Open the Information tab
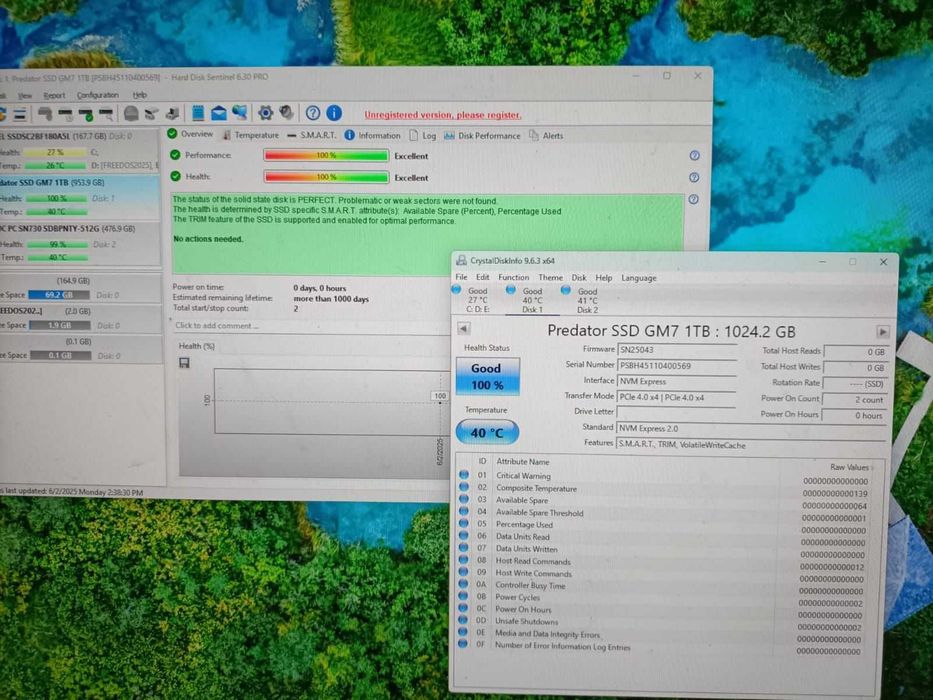Screen dimensions: 933x700 click(x=372, y=136)
